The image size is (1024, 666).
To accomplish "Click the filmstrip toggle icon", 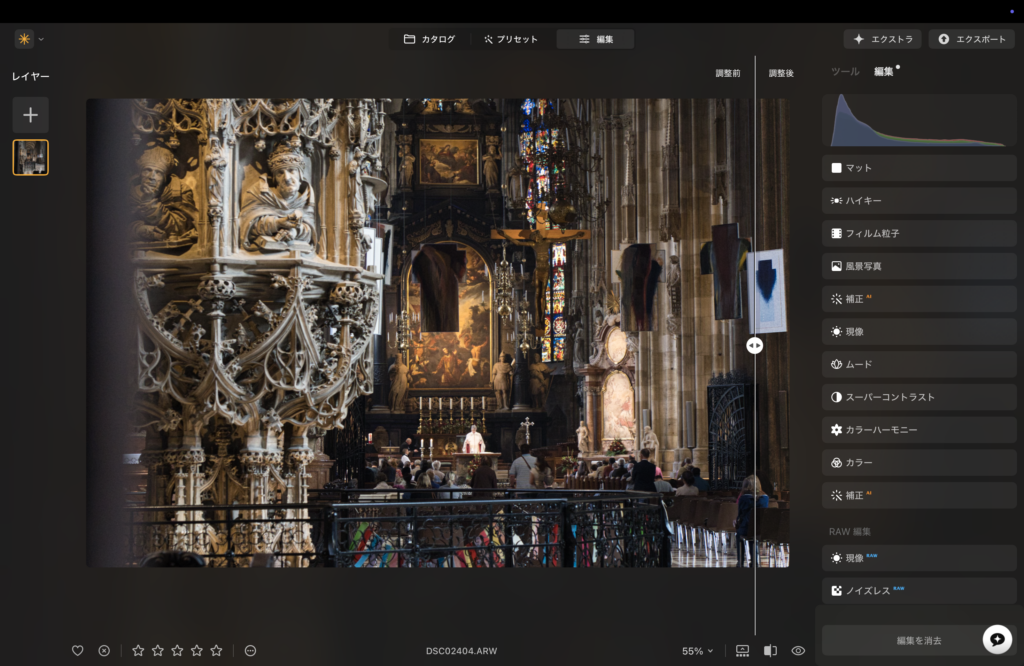I will (743, 650).
